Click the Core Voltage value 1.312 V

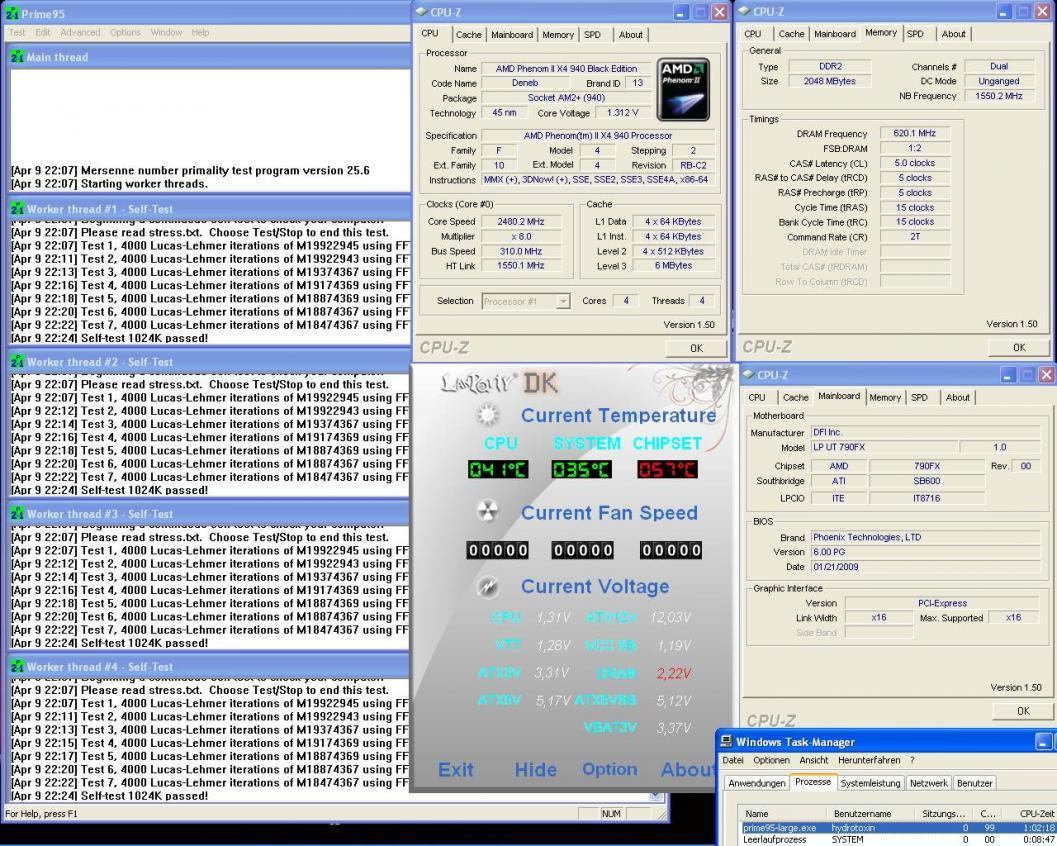622,113
